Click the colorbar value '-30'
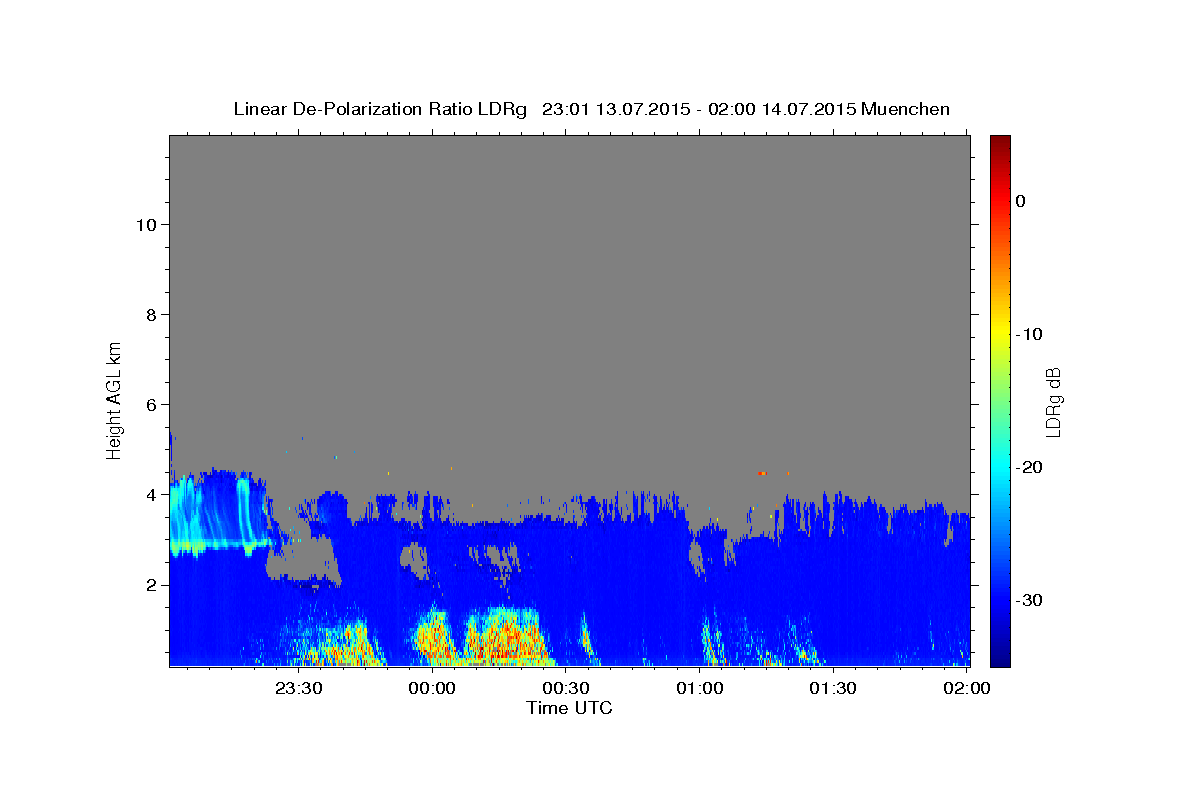The height and width of the screenshot is (800, 1200). [x=1029, y=600]
